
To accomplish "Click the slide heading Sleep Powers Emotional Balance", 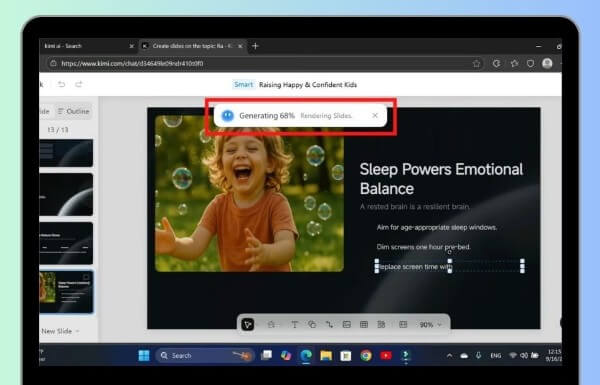I will (x=441, y=179).
